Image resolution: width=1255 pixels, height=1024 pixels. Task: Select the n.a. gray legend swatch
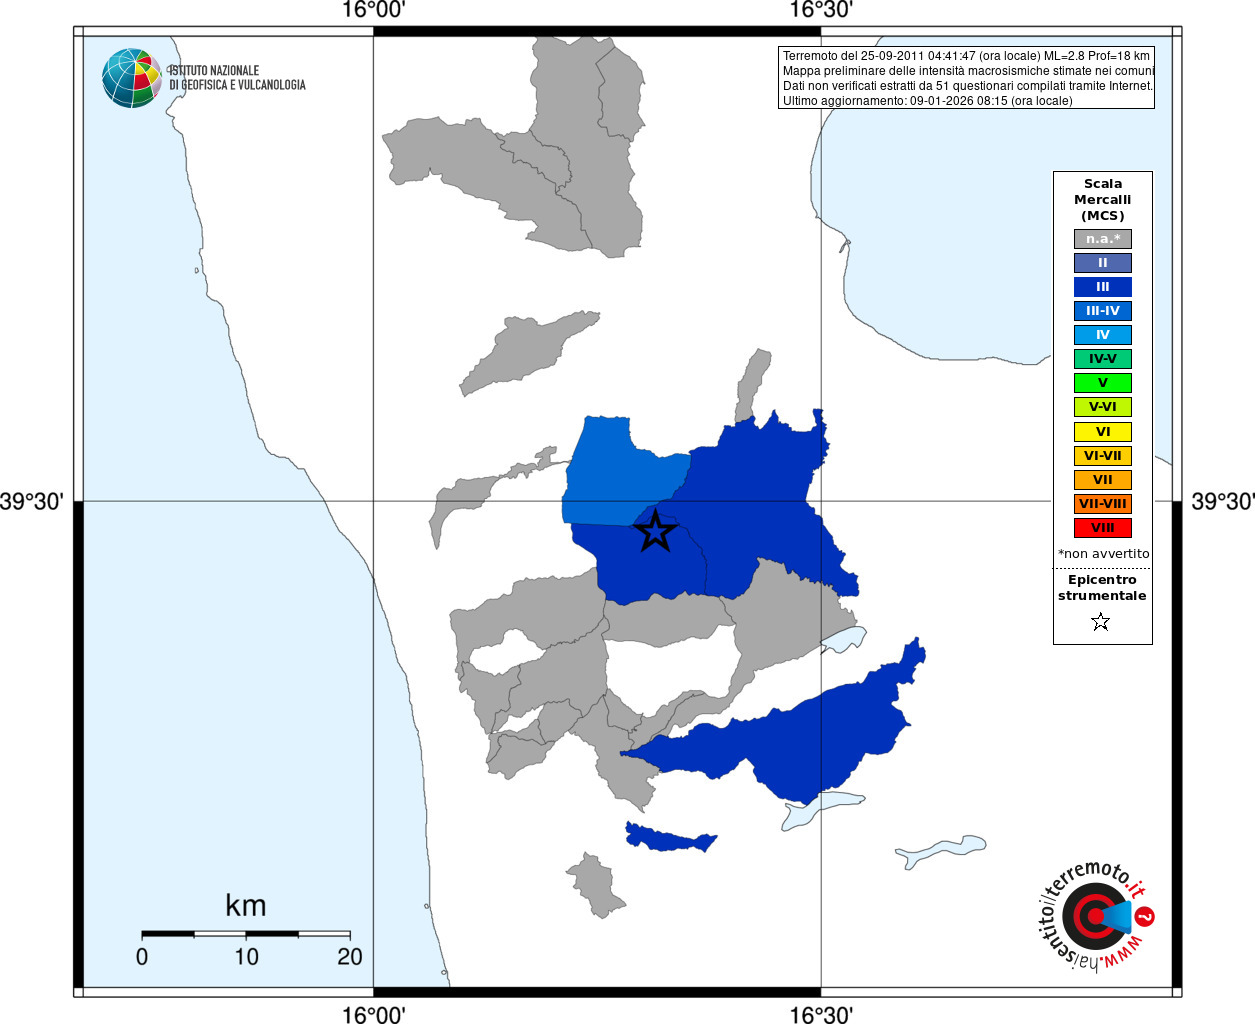pyautogui.click(x=1103, y=239)
